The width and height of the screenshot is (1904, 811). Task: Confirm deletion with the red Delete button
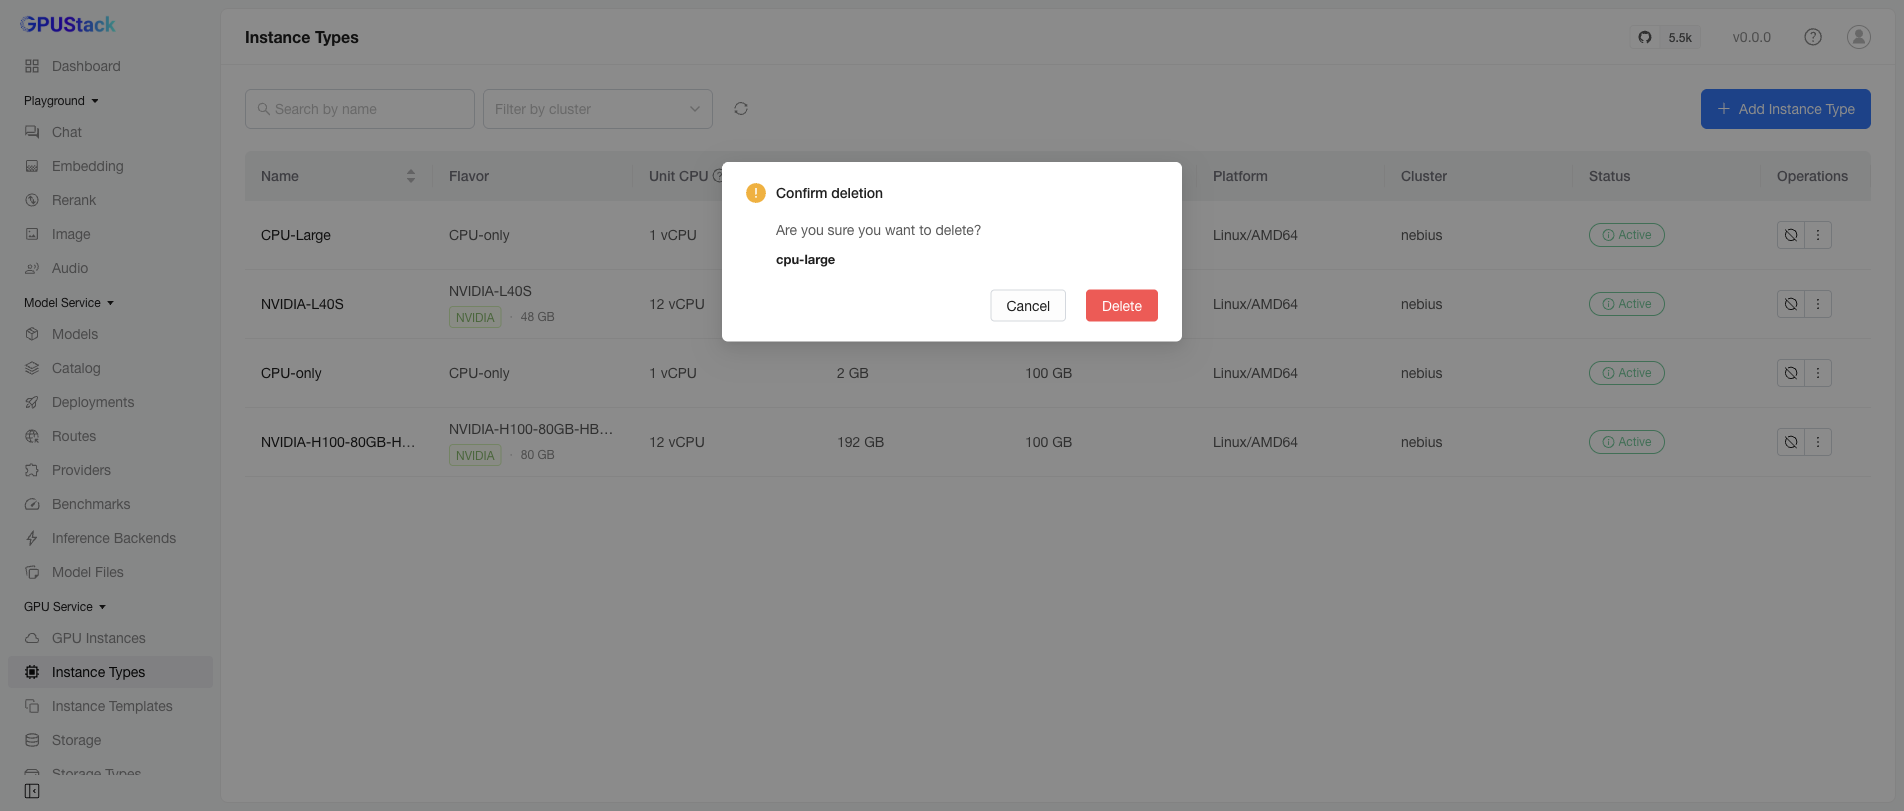click(1121, 306)
